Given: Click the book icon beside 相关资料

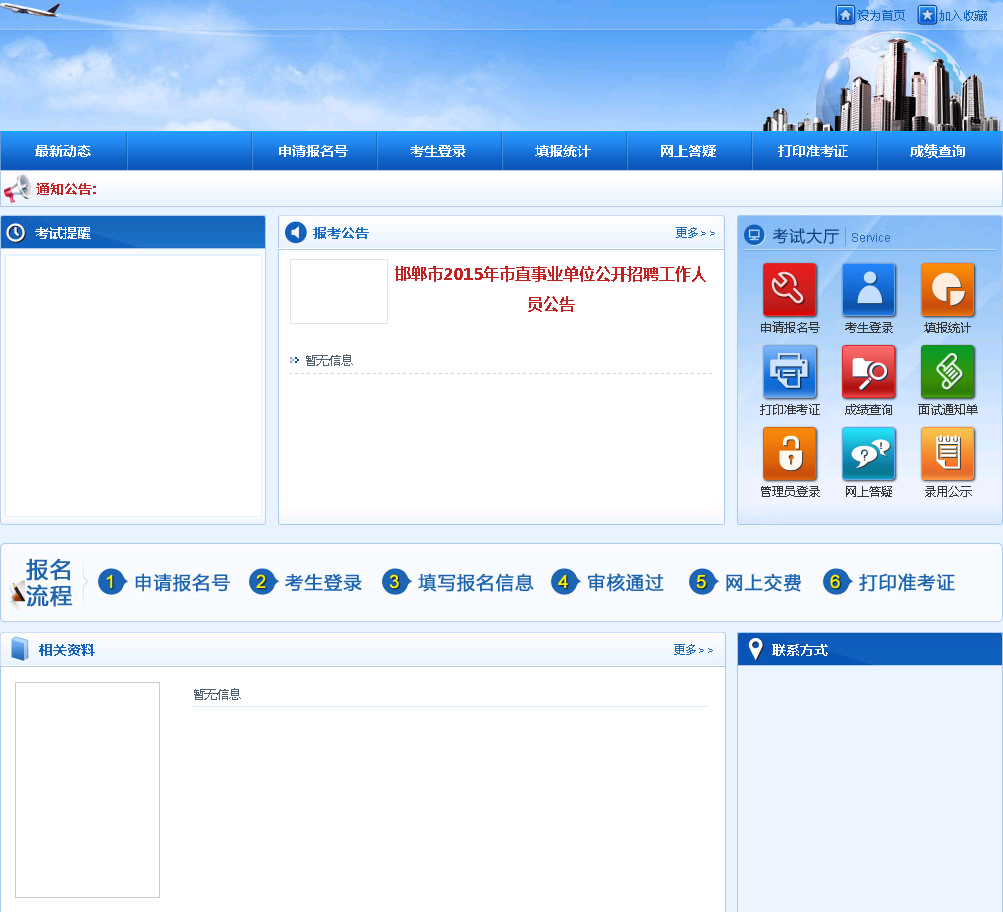Looking at the screenshot, I should (x=20, y=649).
